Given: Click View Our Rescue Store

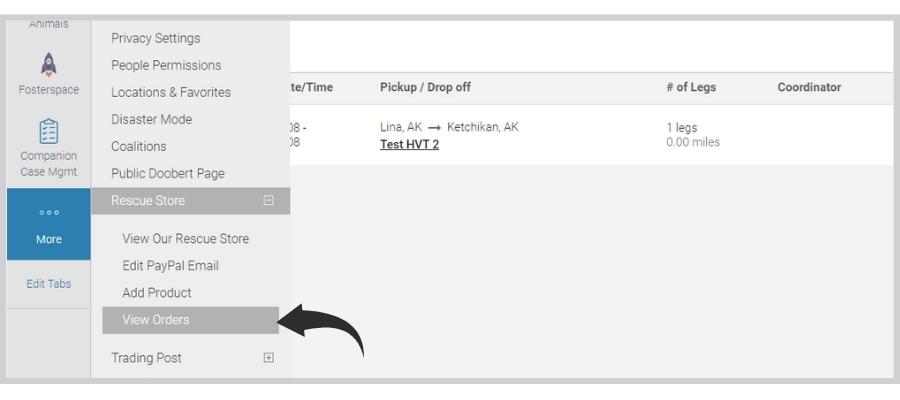Looking at the screenshot, I should [x=185, y=239].
